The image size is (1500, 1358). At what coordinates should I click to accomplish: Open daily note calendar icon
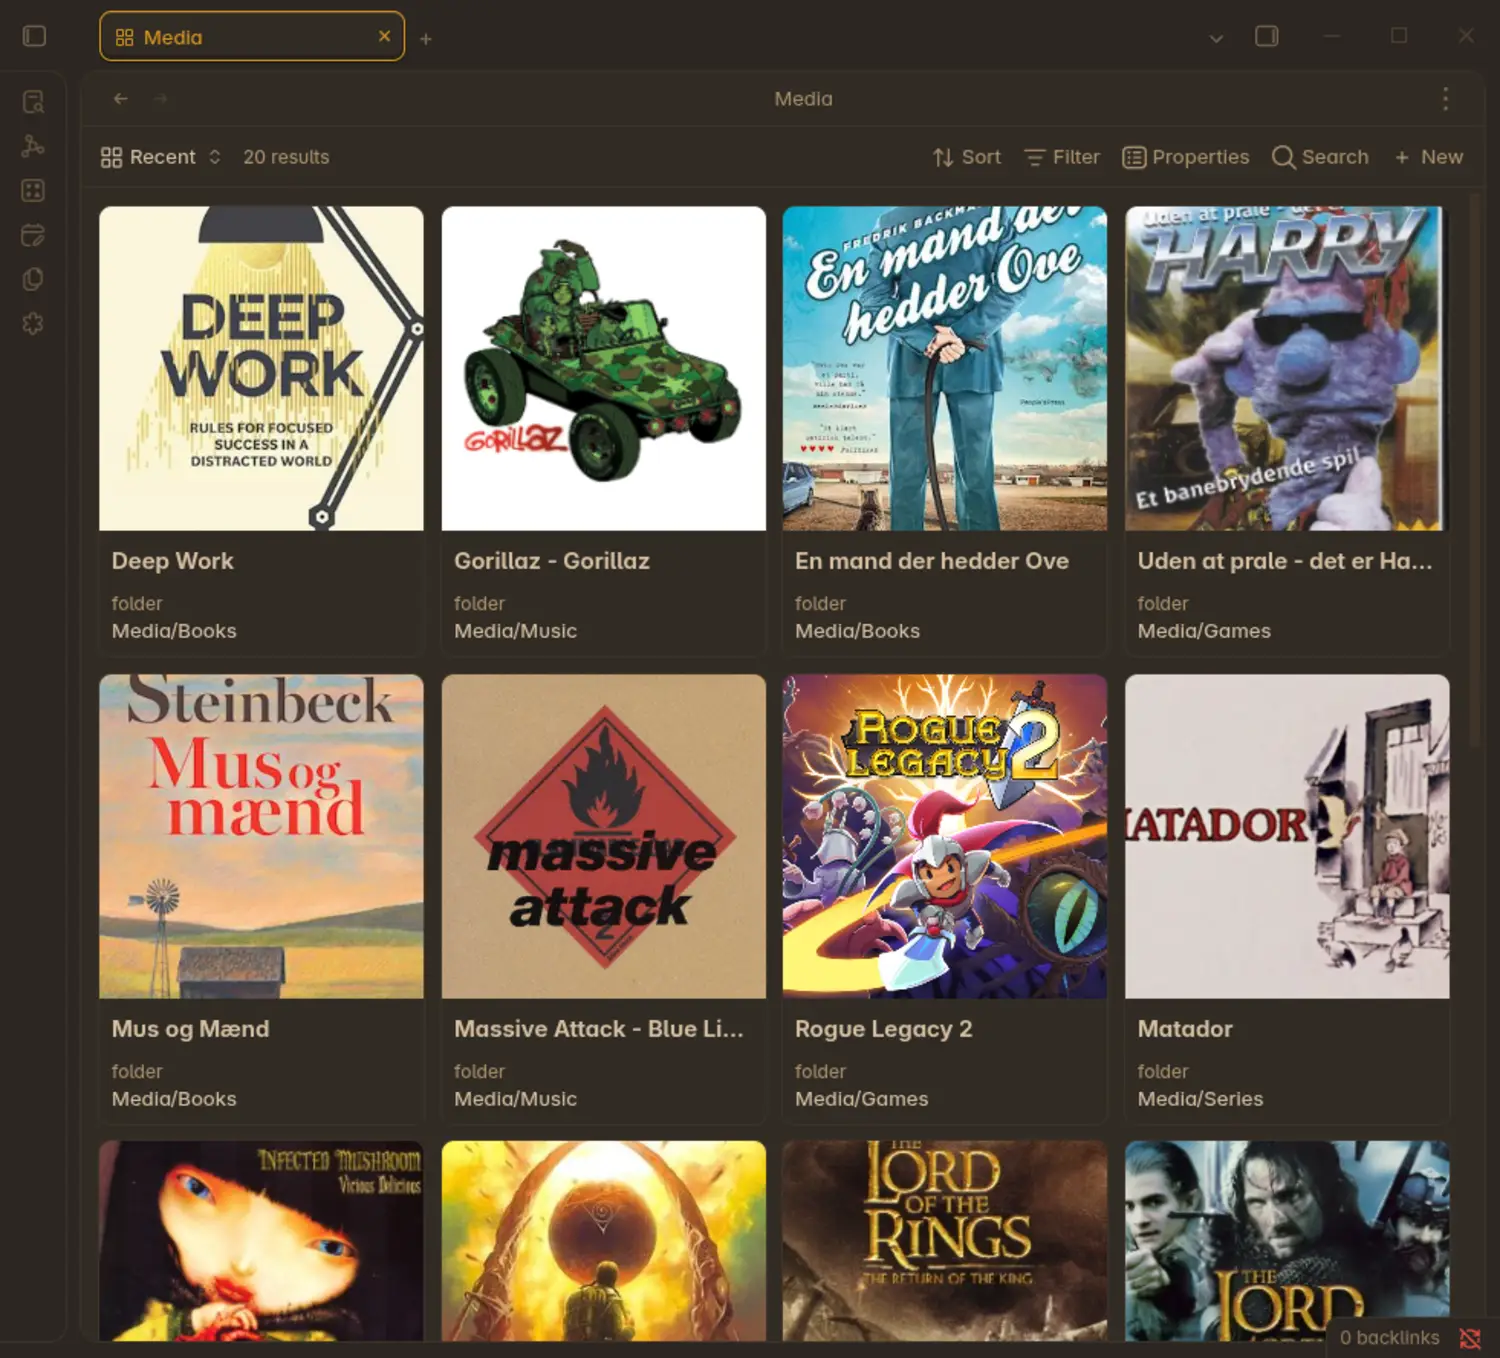pos(33,235)
